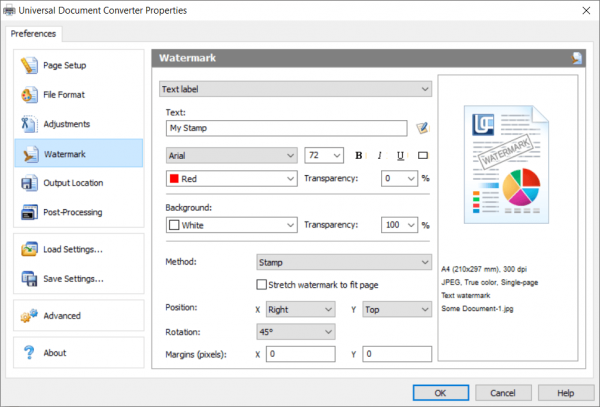Click the Page Setup icon in sidebar
Screen dimensions: 600x407
29,65
